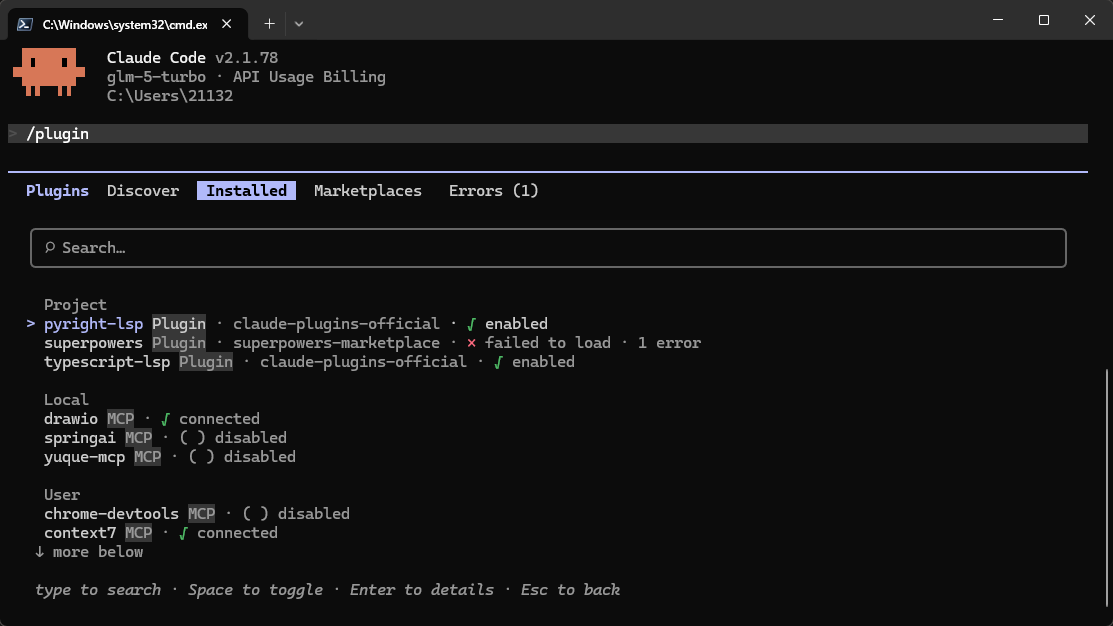1113x626 pixels.
Task: Click the MCP badge on drawio row
Action: pyautogui.click(x=121, y=419)
